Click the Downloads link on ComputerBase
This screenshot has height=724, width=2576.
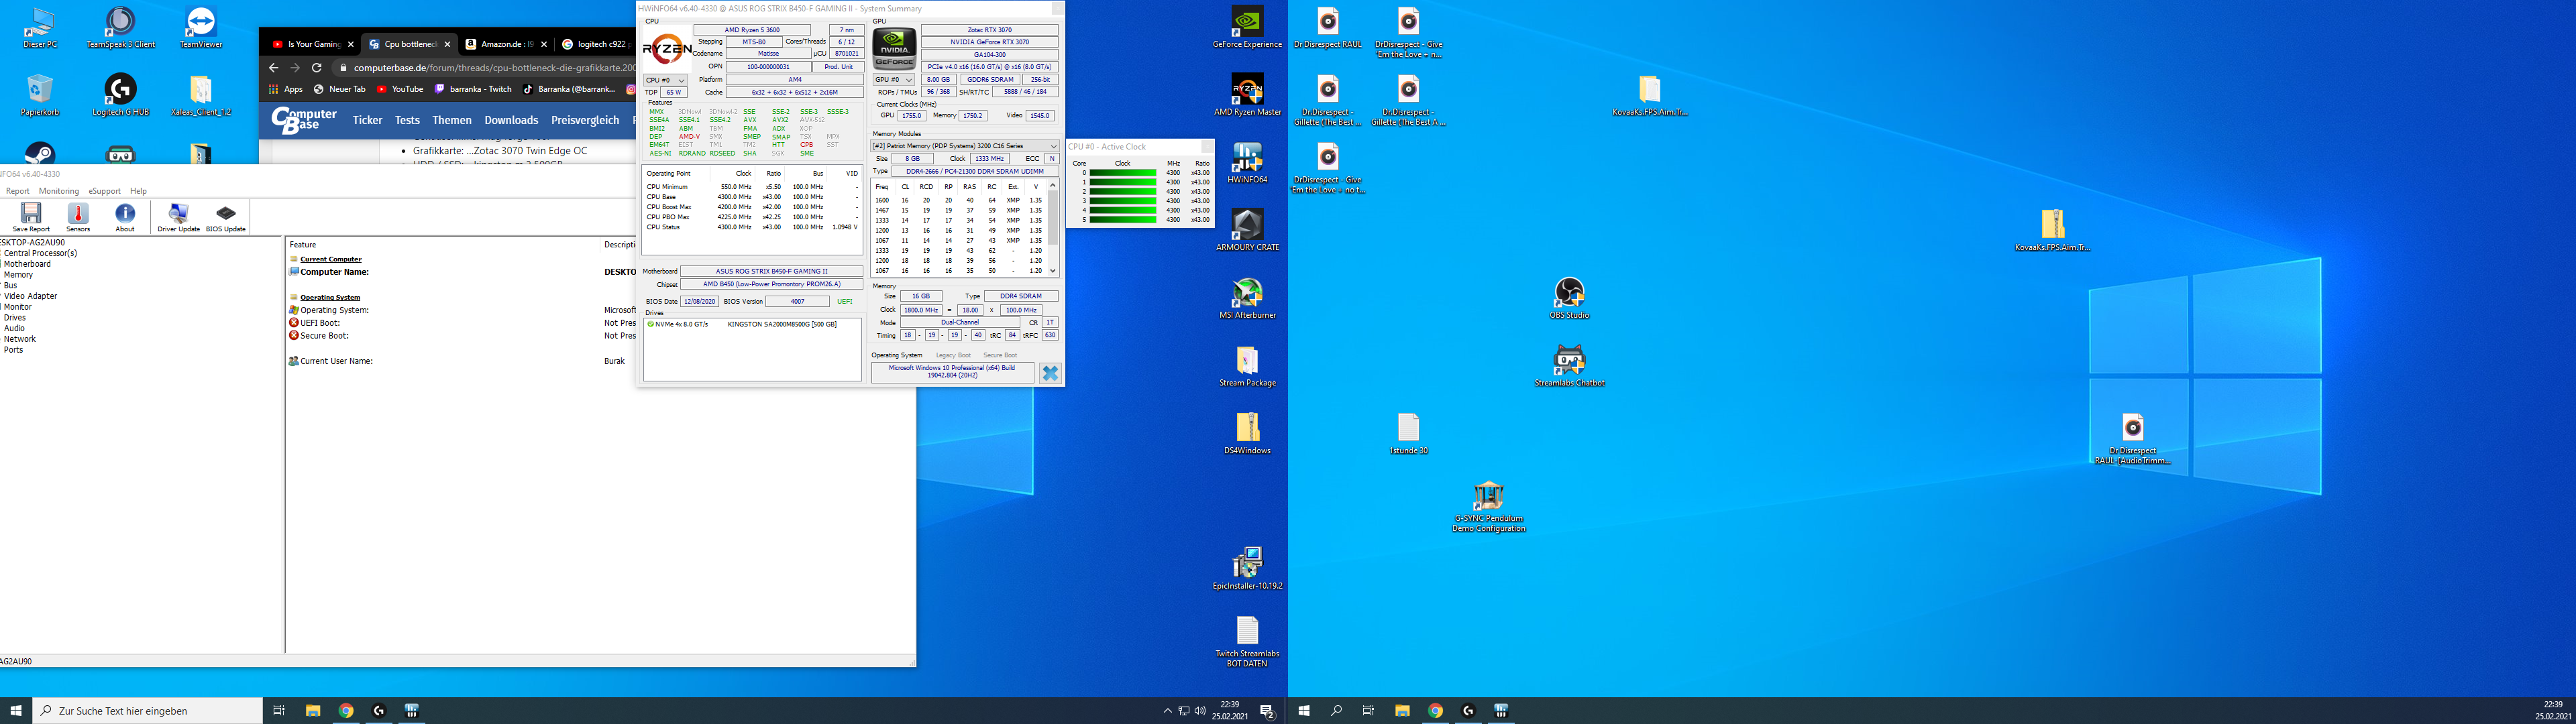(x=511, y=120)
